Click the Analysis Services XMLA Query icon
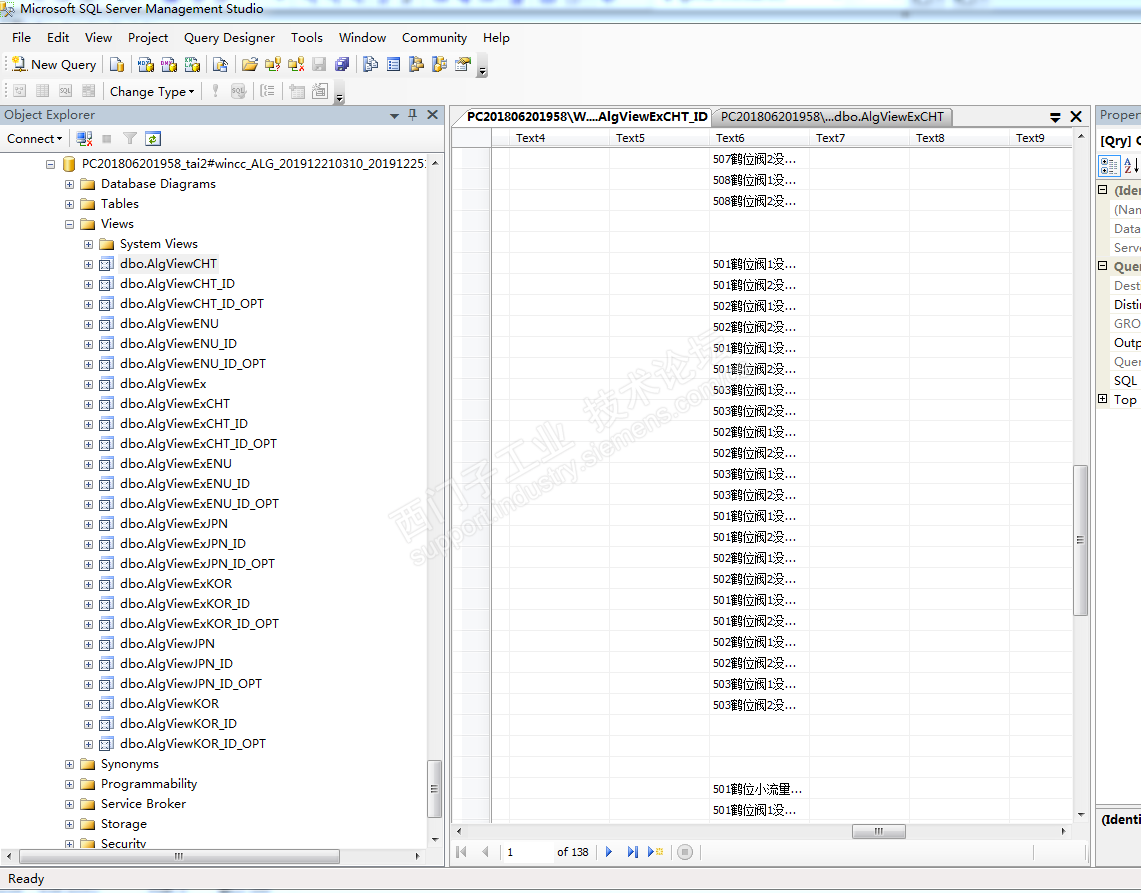The height and width of the screenshot is (893, 1141). 192,65
